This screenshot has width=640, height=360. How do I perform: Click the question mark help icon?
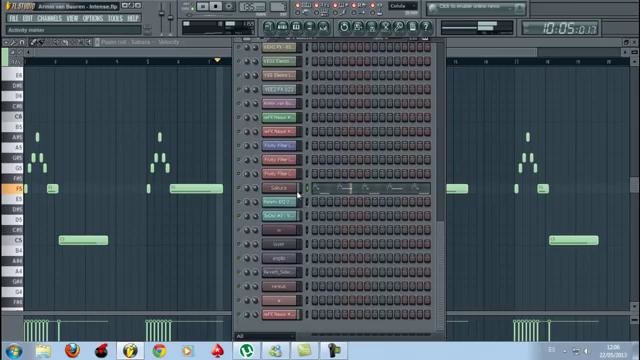[x=426, y=27]
